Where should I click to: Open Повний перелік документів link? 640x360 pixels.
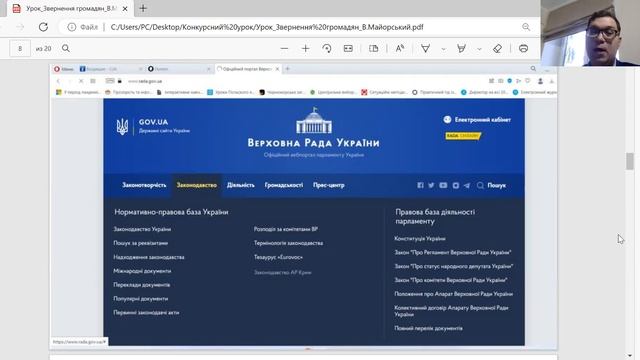click(x=428, y=328)
